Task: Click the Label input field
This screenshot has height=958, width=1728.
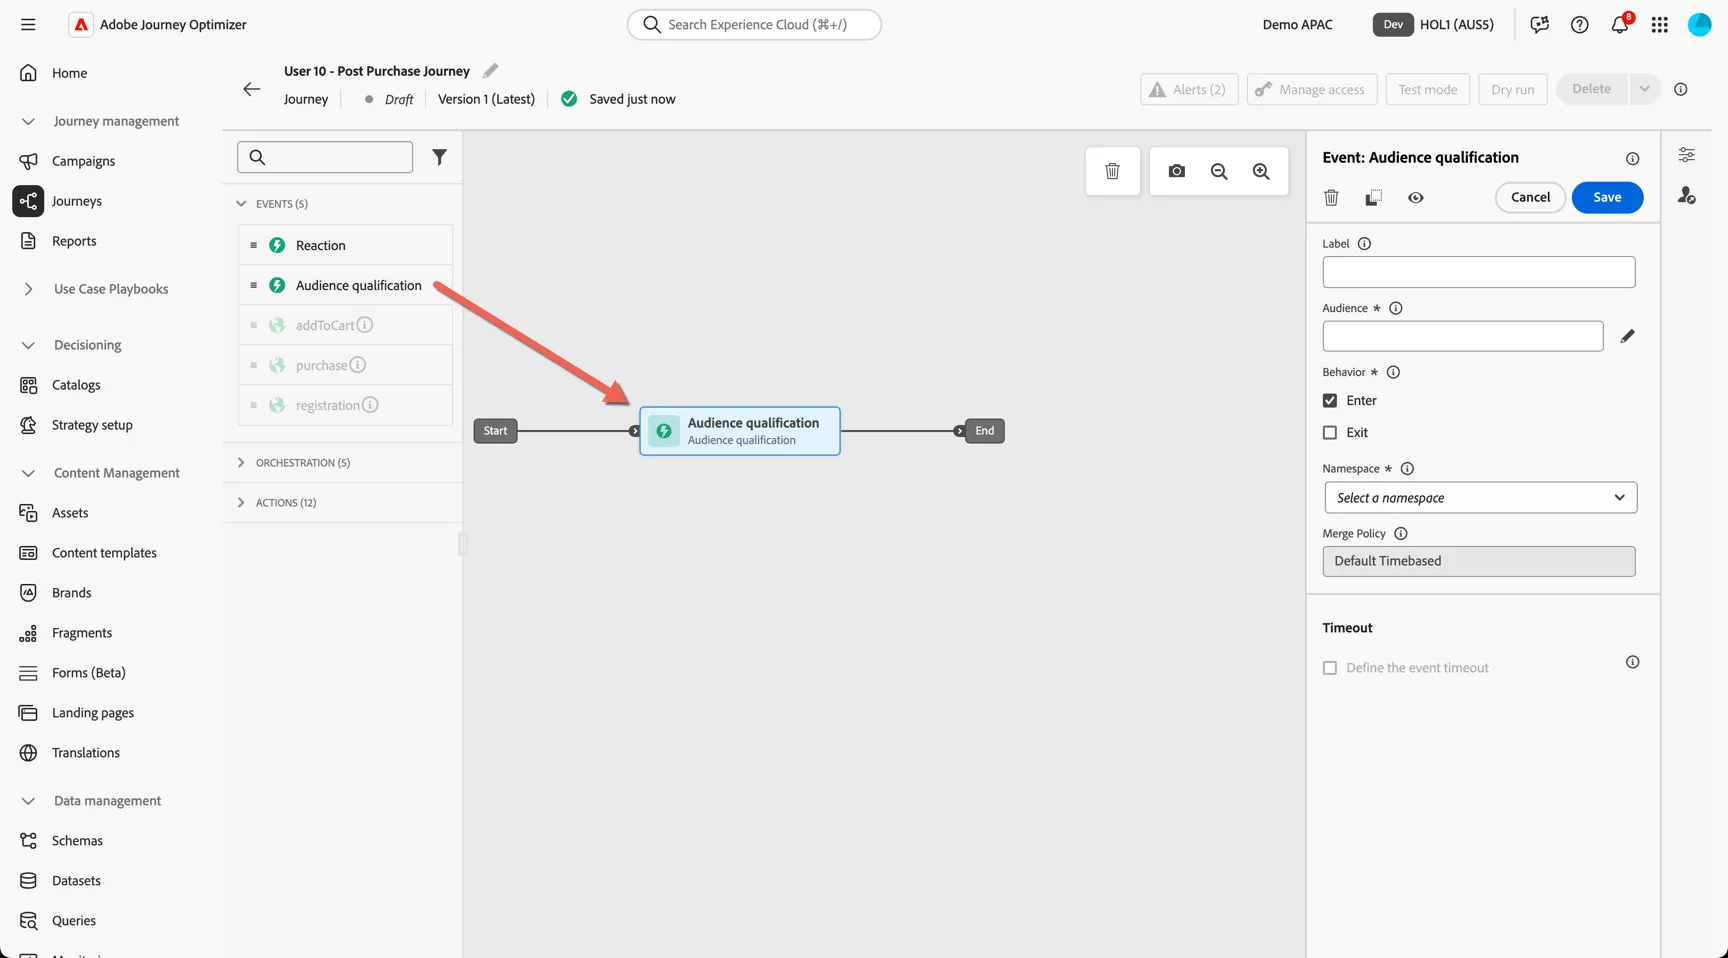Action: click(x=1478, y=272)
